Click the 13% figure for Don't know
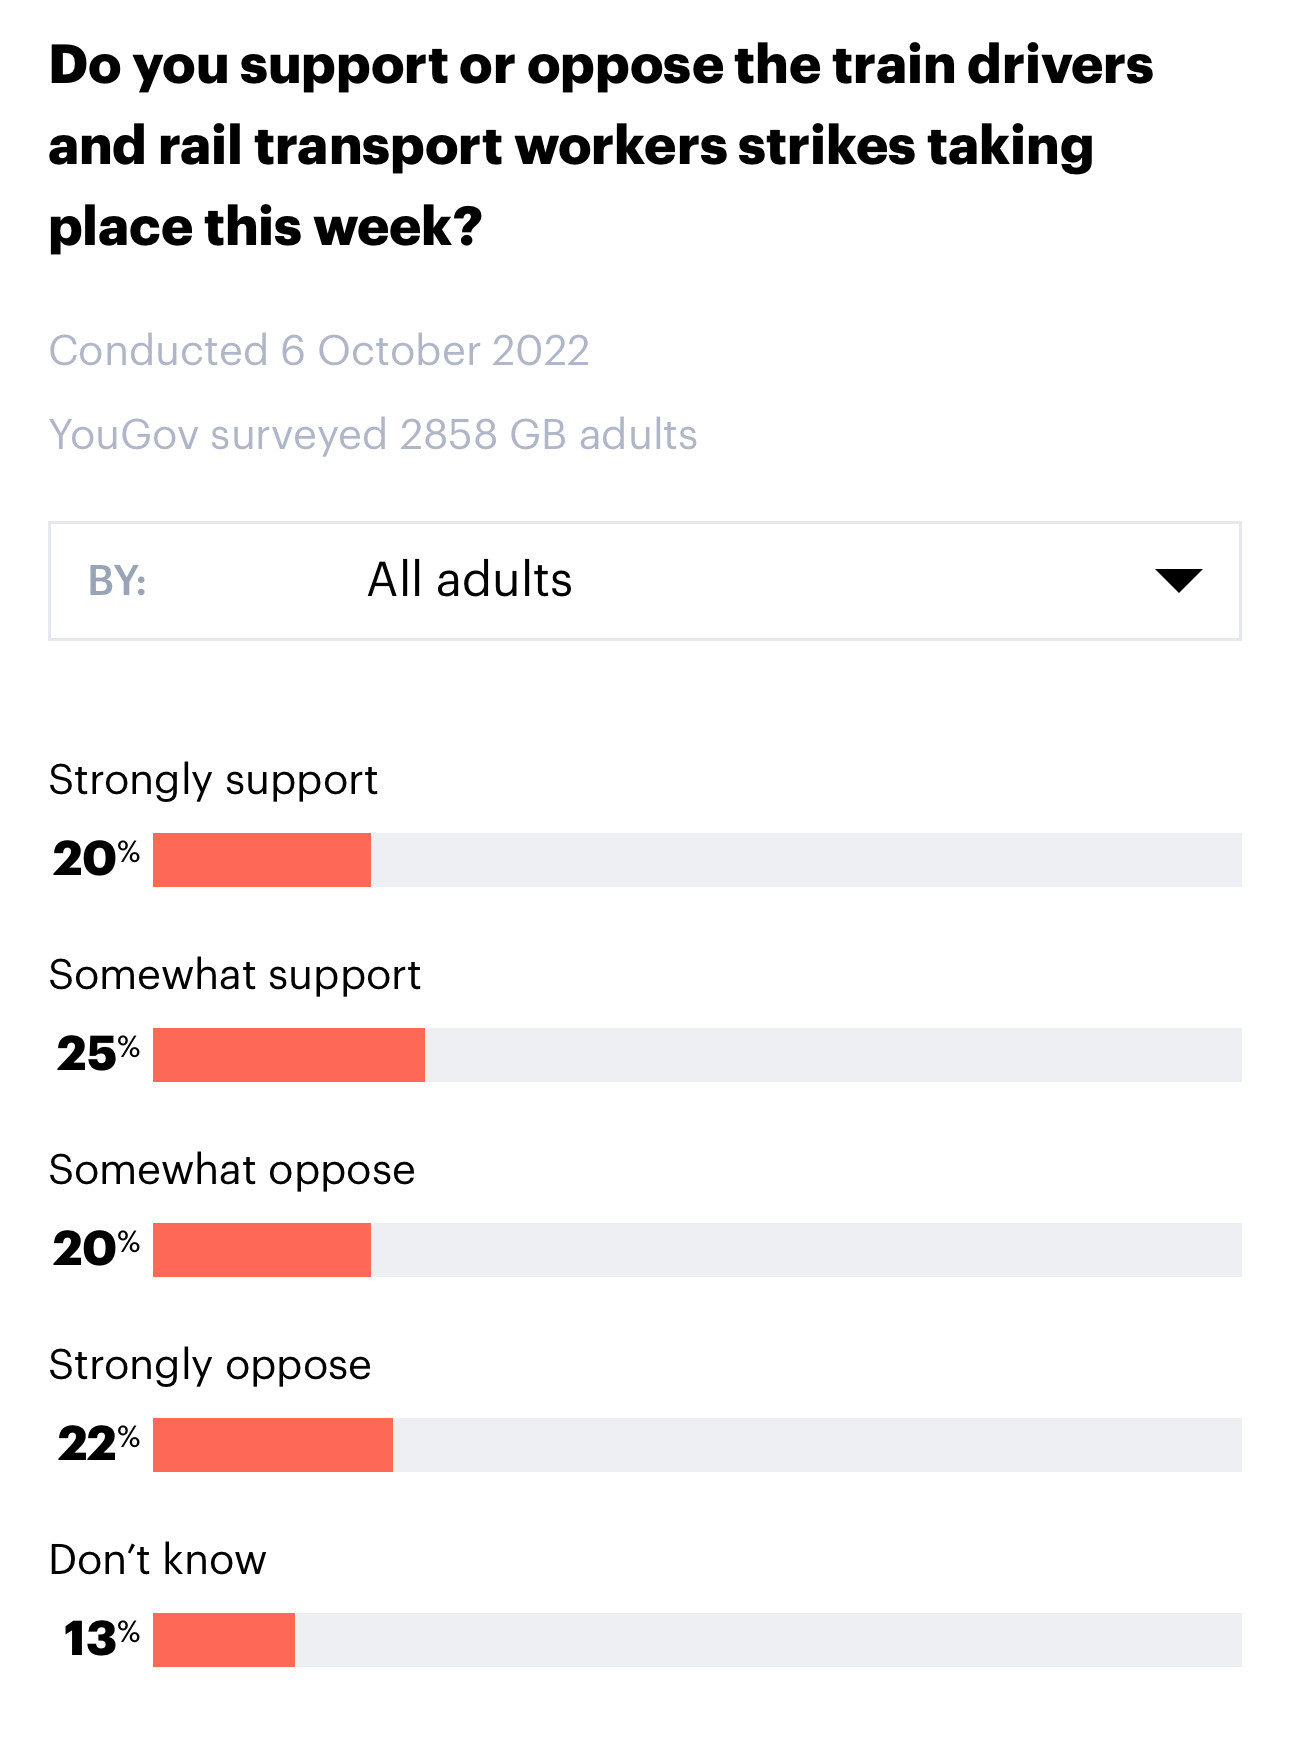Screen dimensions: 1290x1755 [102, 1639]
